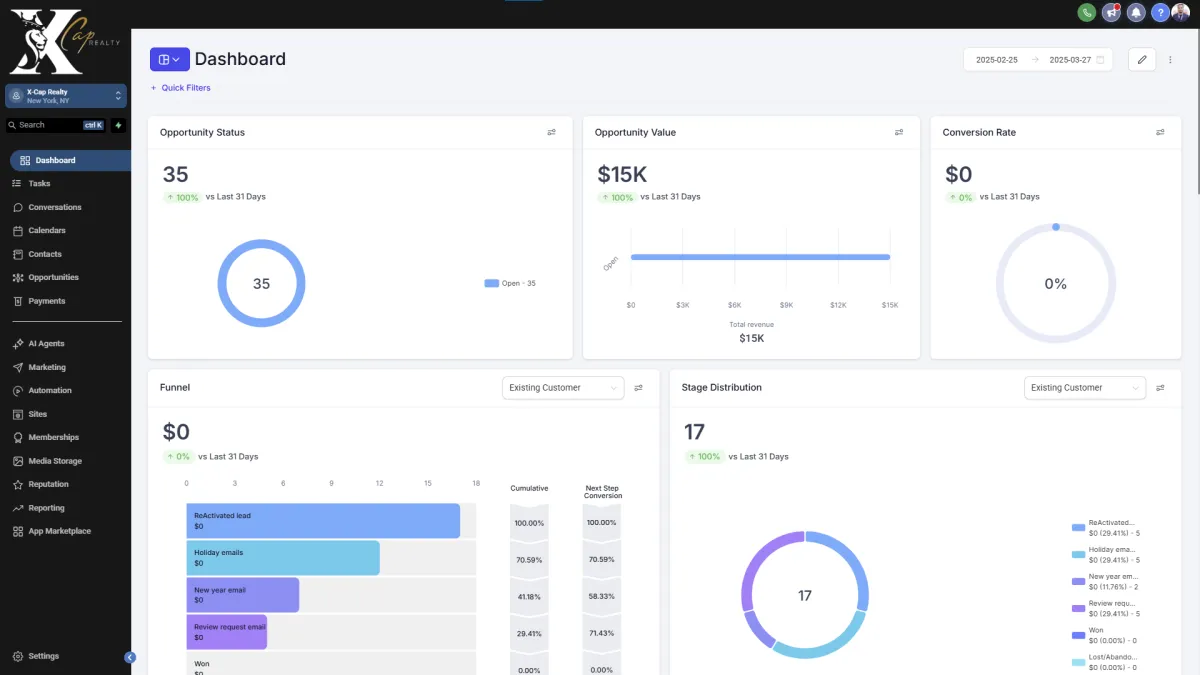Screen dimensions: 1200x675
Task: Set end date 2025-03-27
Action: (x=1070, y=60)
